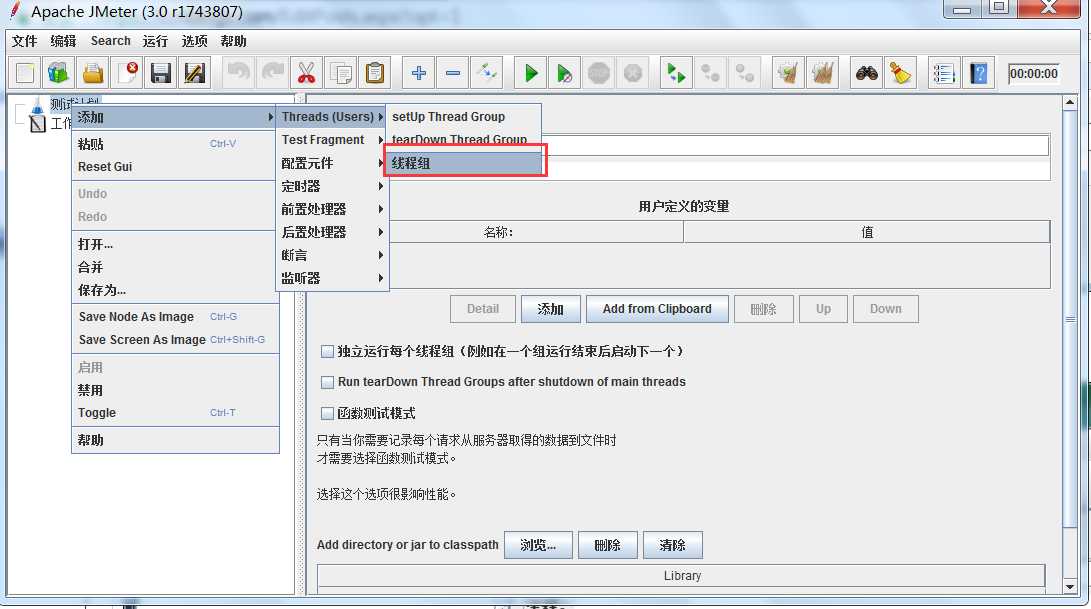Choose Save Screen As Image
1091x609 pixels.
point(175,340)
